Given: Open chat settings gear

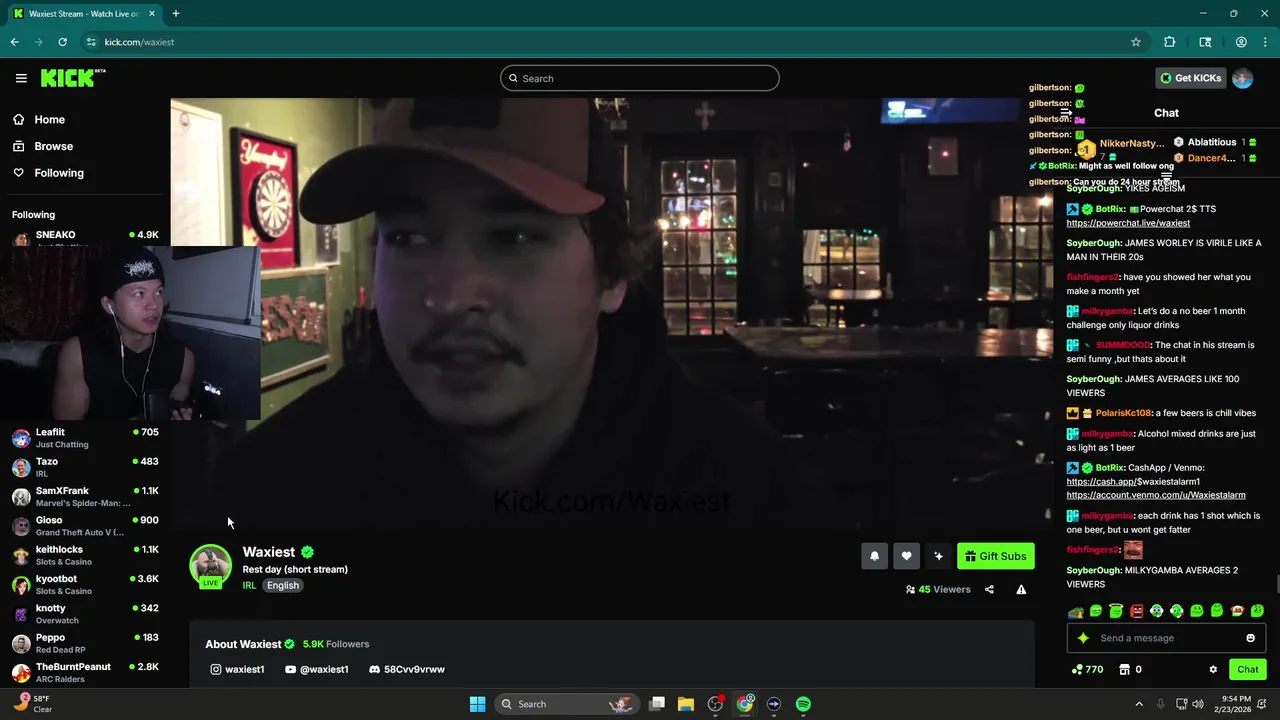Looking at the screenshot, I should point(1213,670).
